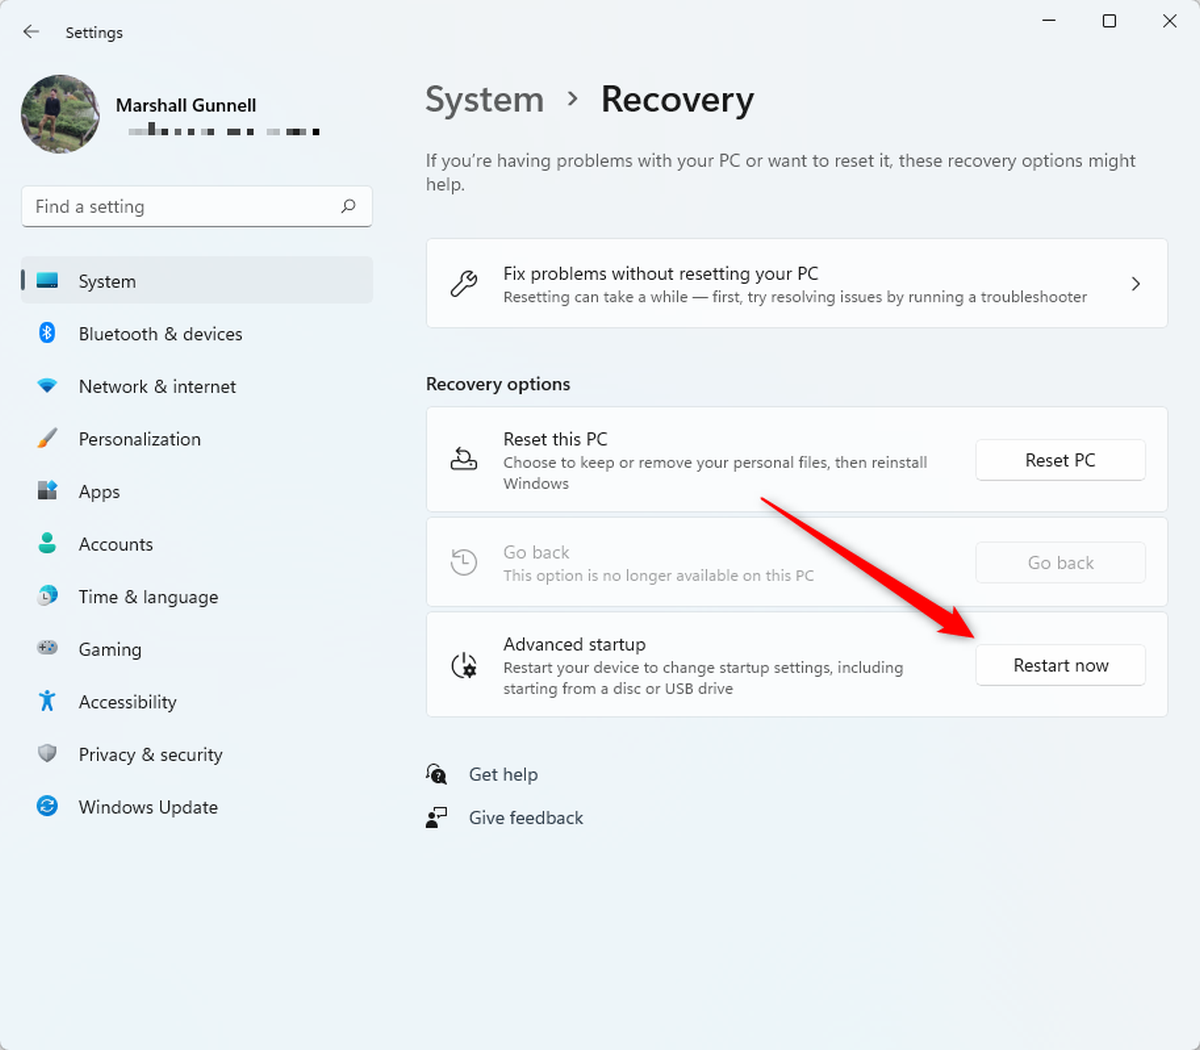The image size is (1200, 1050).
Task: Click the Windows Update sync icon
Action: (x=47, y=806)
